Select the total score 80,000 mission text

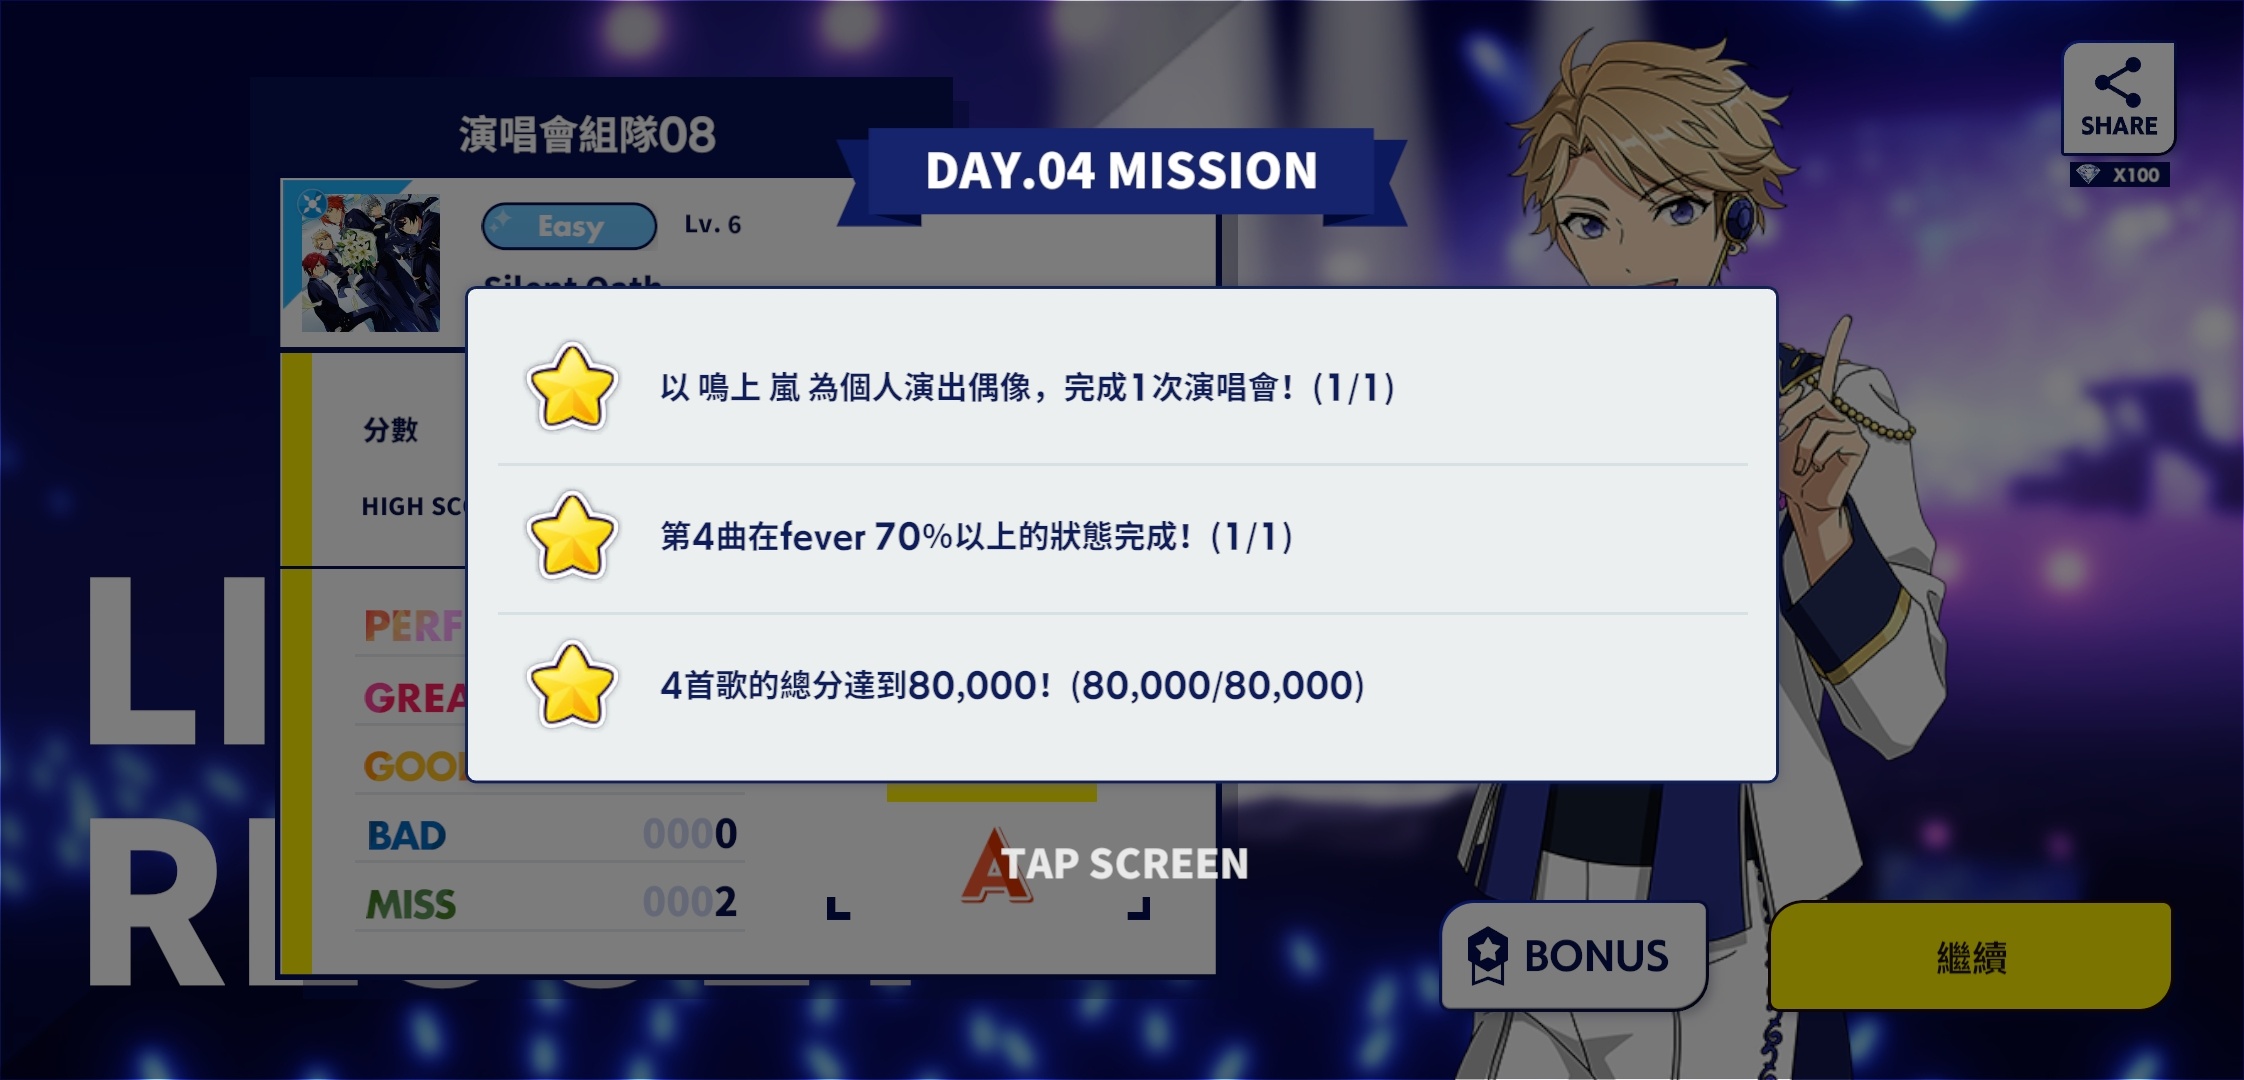coord(1012,686)
